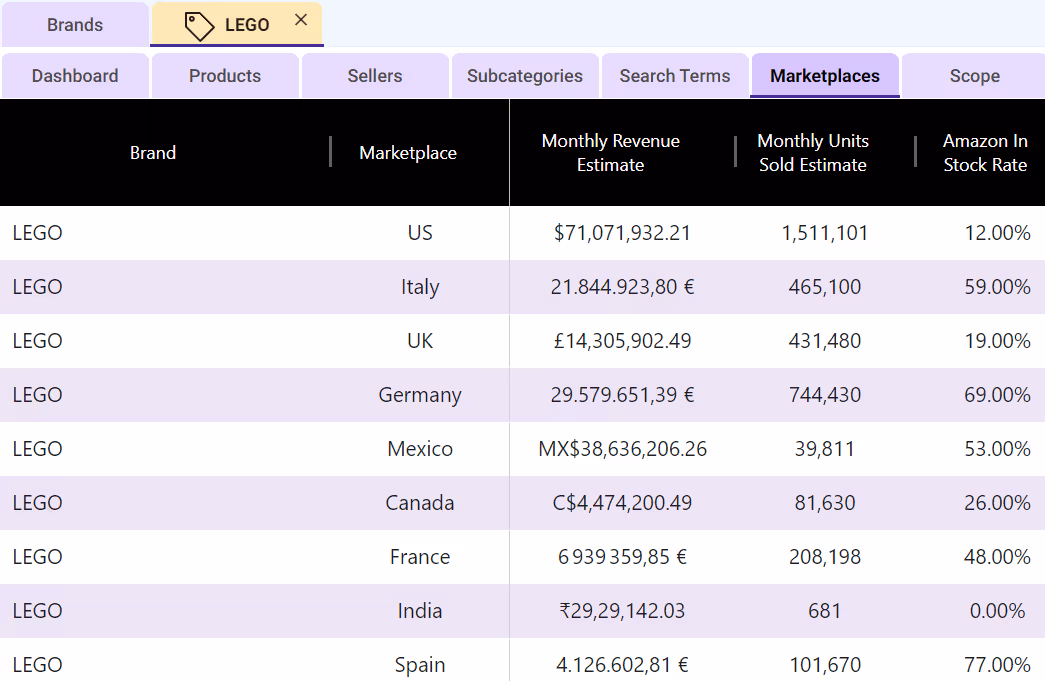This screenshot has width=1045, height=681.
Task: Select revenue value £14,305,902.49
Action: pos(622,340)
